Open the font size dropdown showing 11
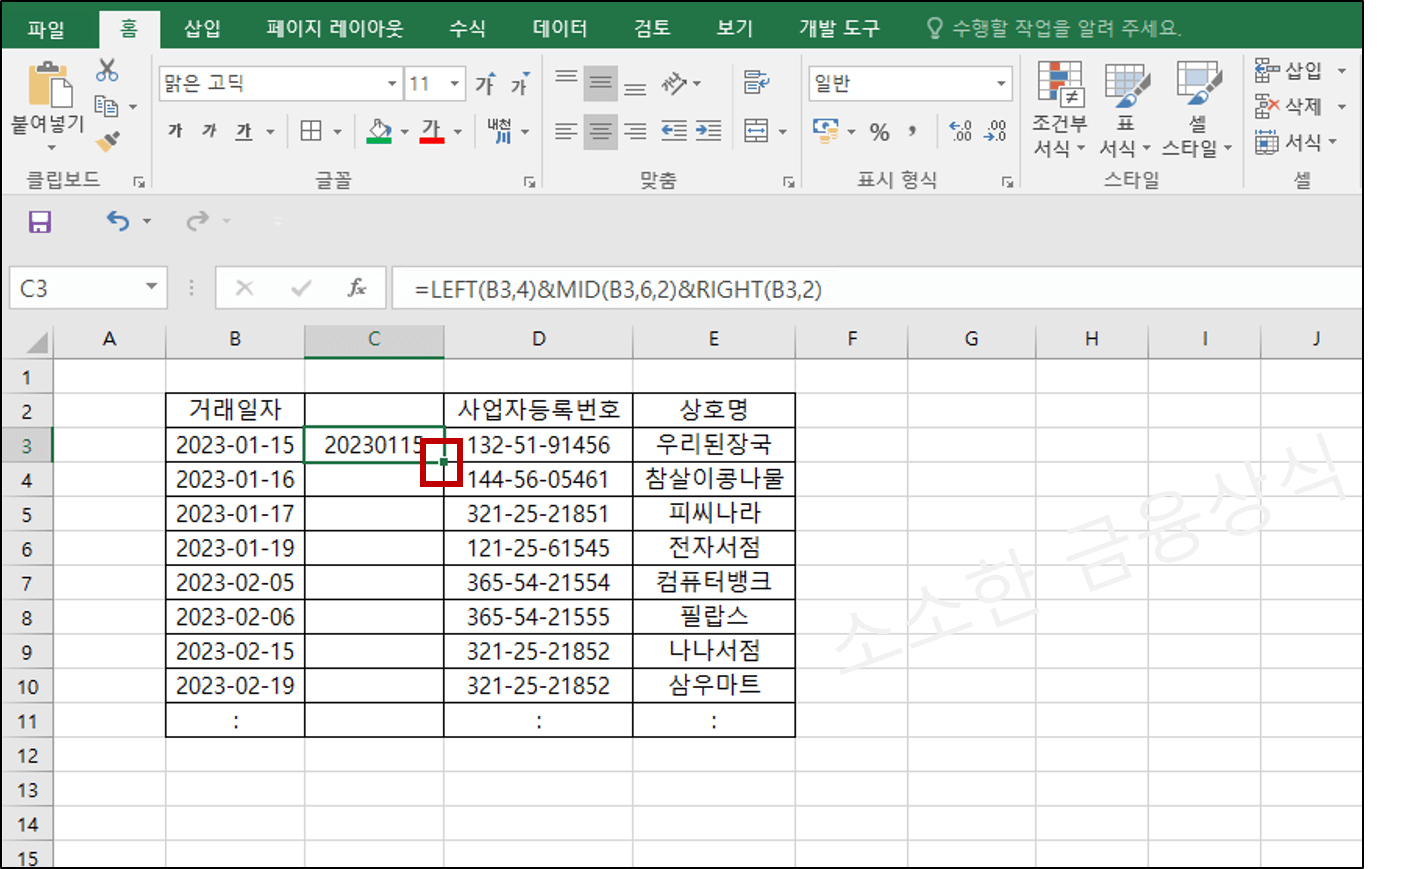The image size is (1419, 869). [x=455, y=83]
